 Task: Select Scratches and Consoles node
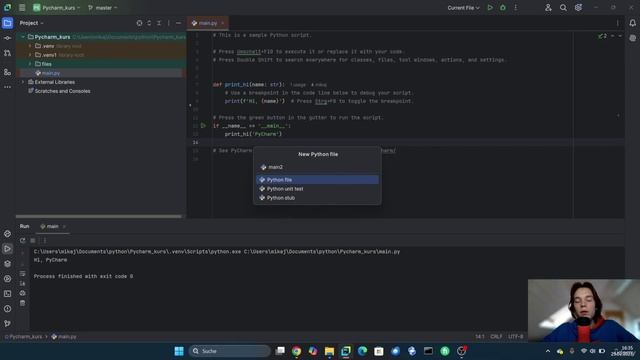[59, 91]
